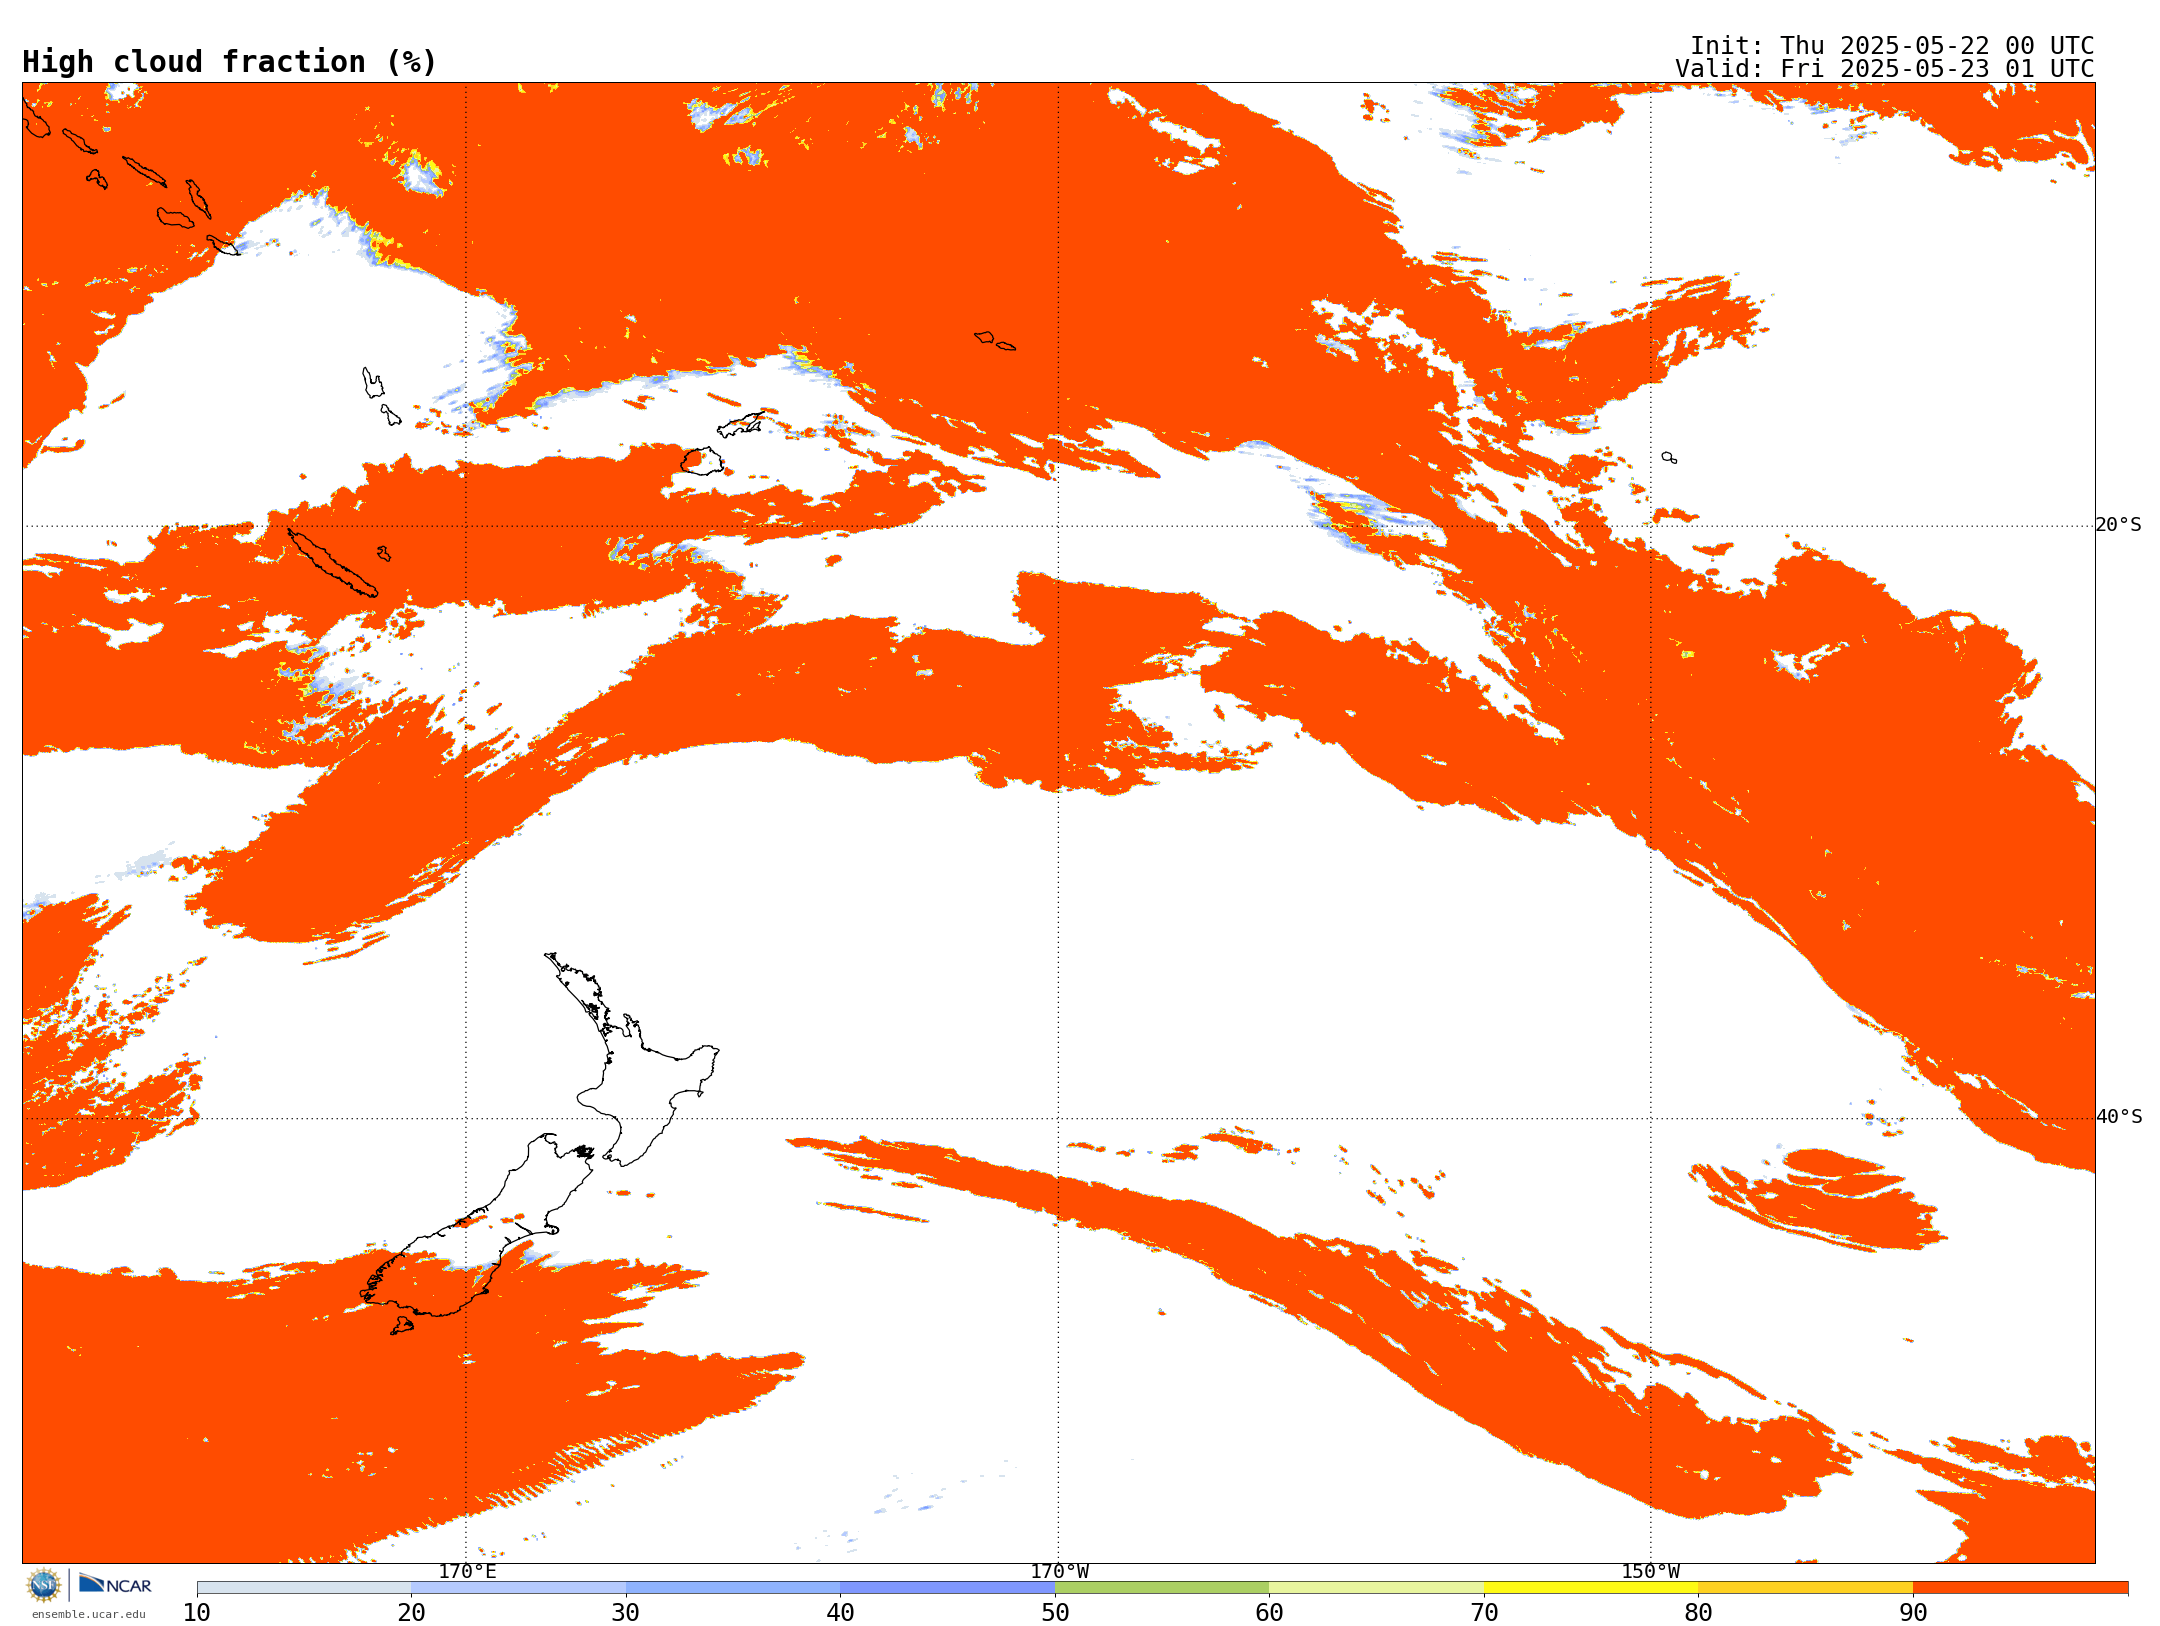Click the 50-60 green colorbar segment

(x=1162, y=1588)
